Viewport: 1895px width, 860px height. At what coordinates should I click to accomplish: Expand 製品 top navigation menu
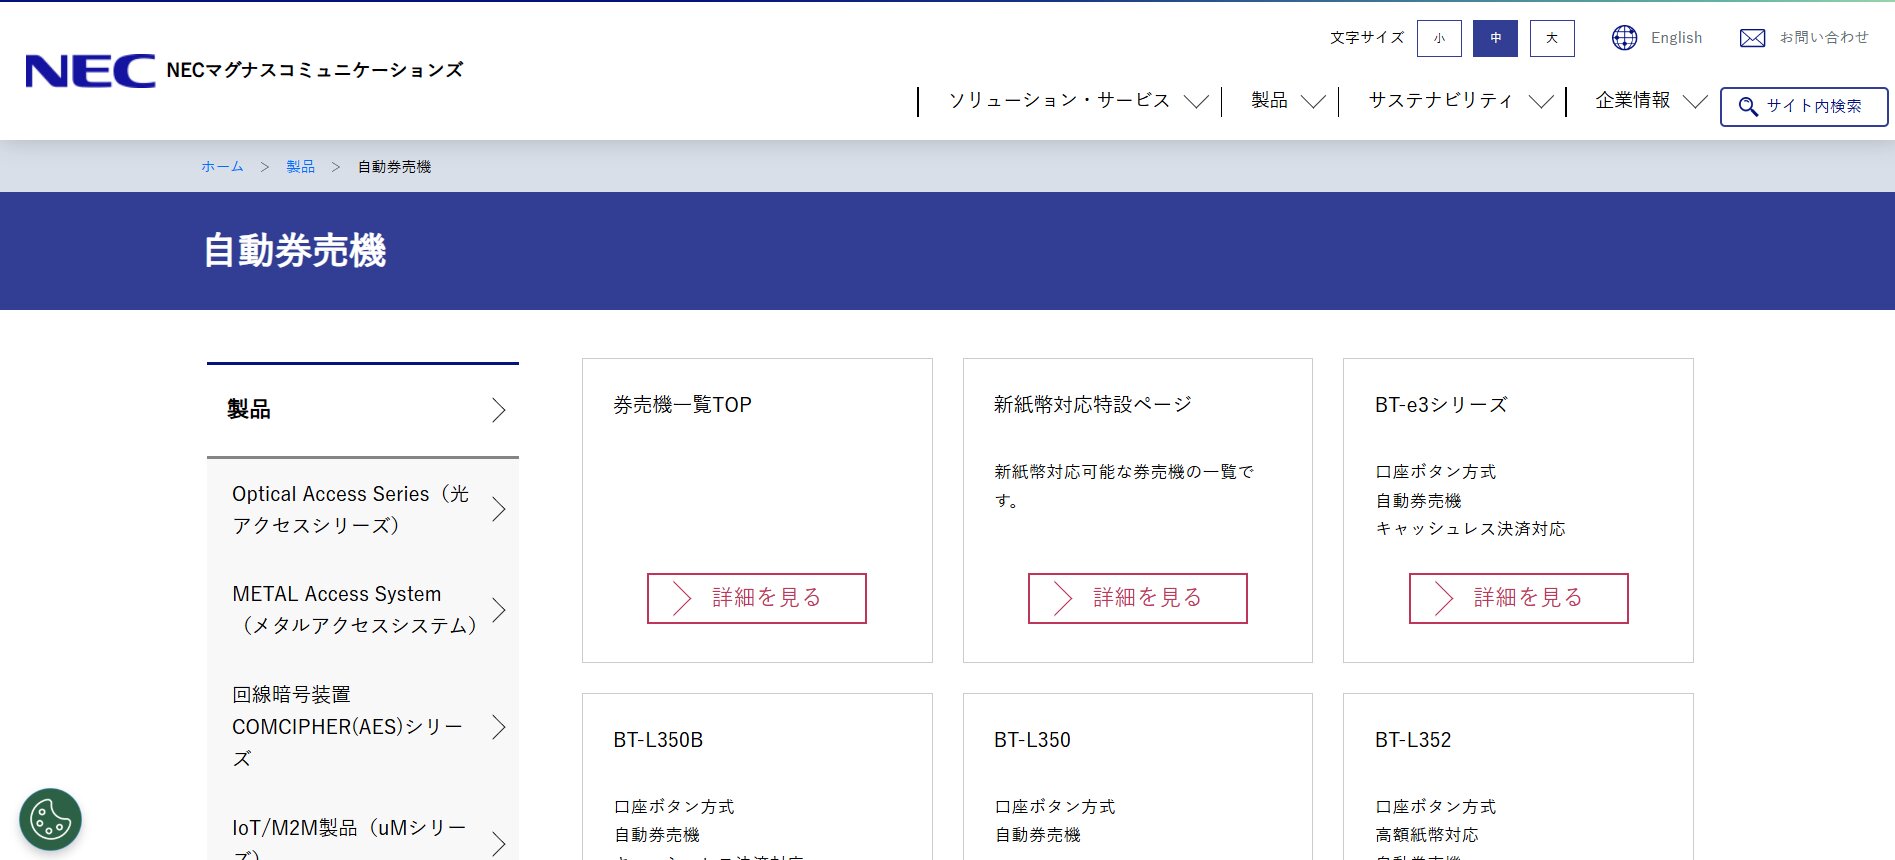[x=1269, y=101]
